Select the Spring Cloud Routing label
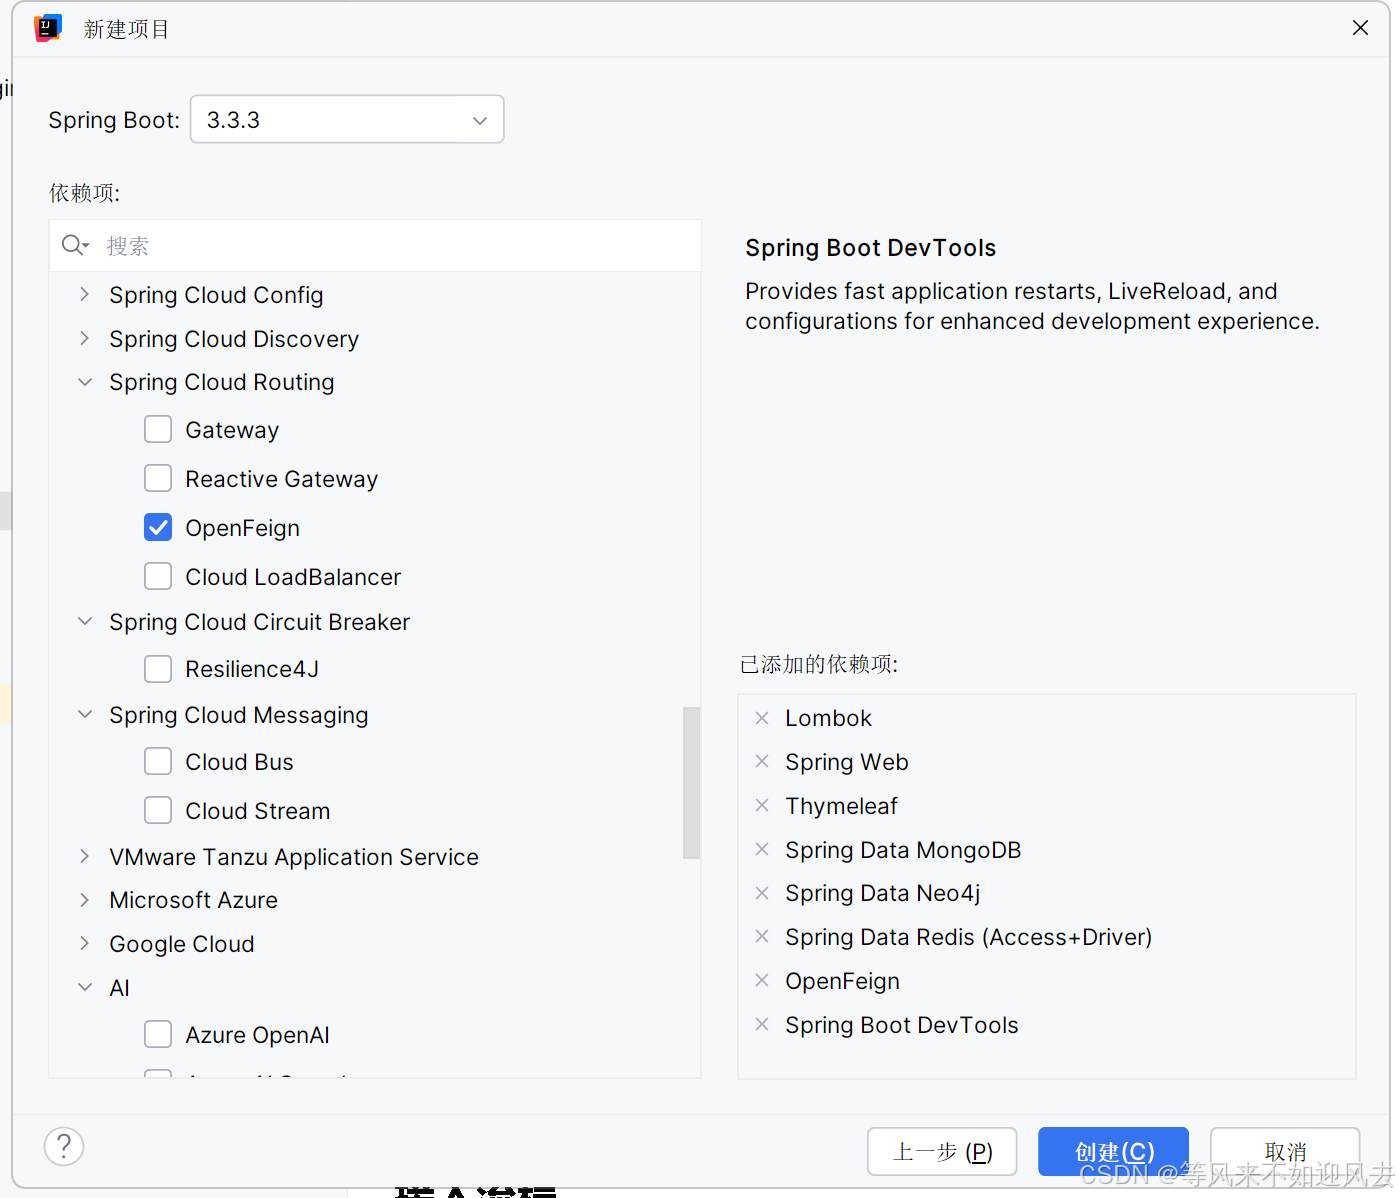Image resolution: width=1399 pixels, height=1198 pixels. coord(222,383)
